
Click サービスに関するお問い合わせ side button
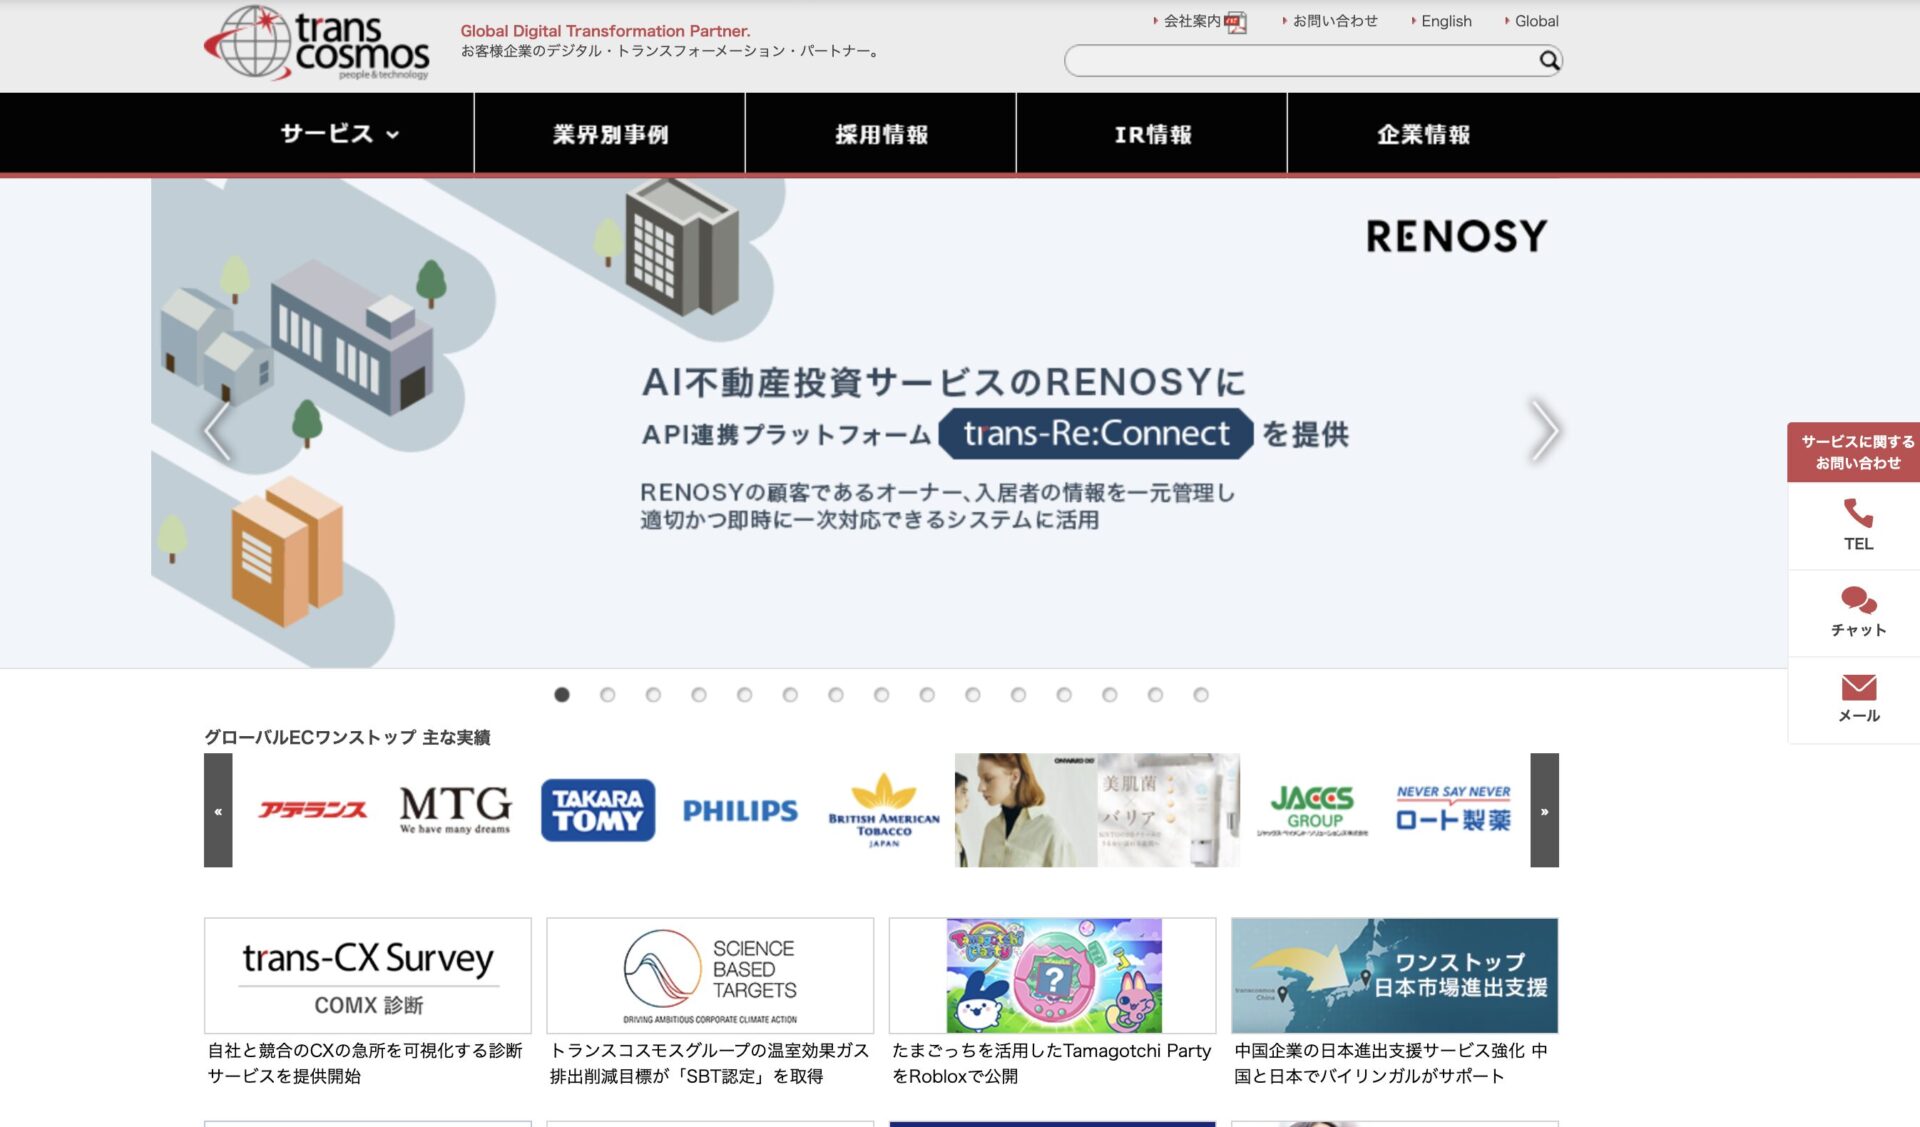[1857, 452]
